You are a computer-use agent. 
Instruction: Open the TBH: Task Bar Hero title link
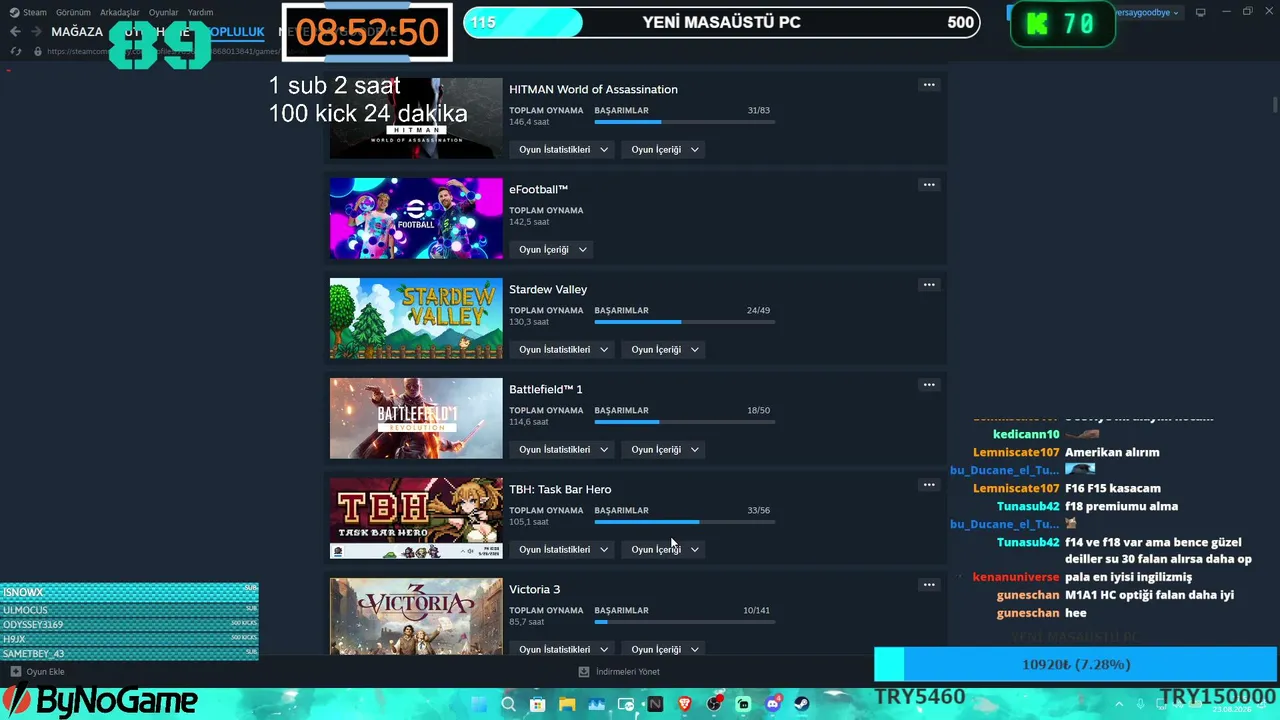tap(560, 489)
